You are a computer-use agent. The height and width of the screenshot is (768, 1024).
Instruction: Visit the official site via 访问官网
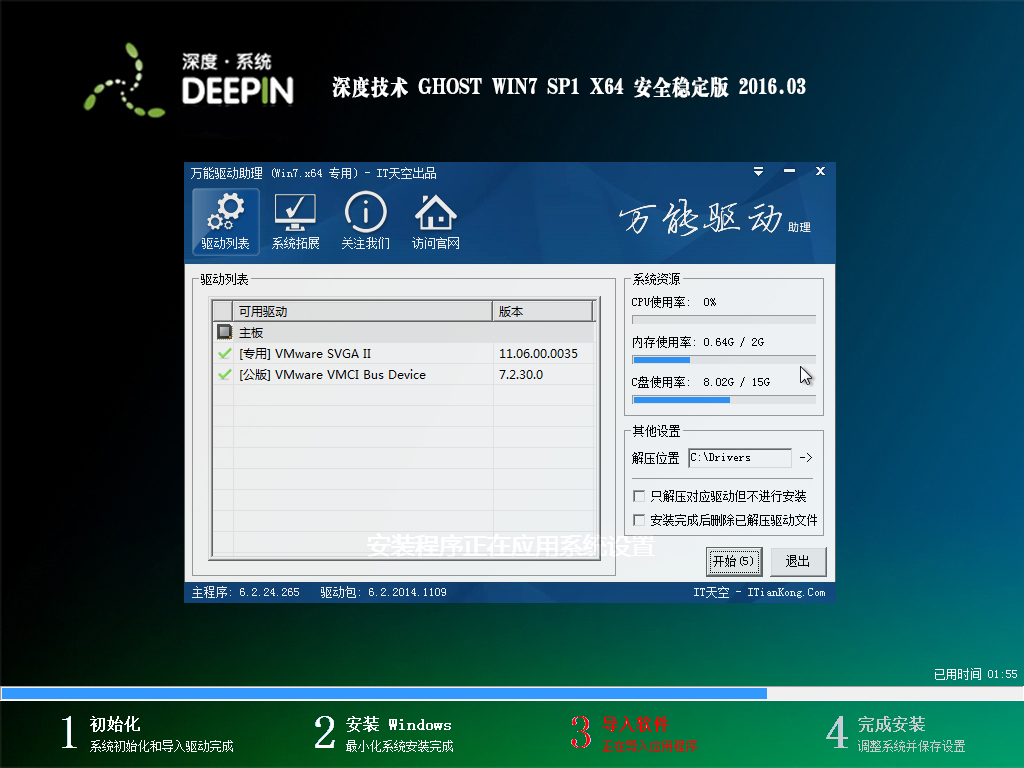click(x=436, y=221)
